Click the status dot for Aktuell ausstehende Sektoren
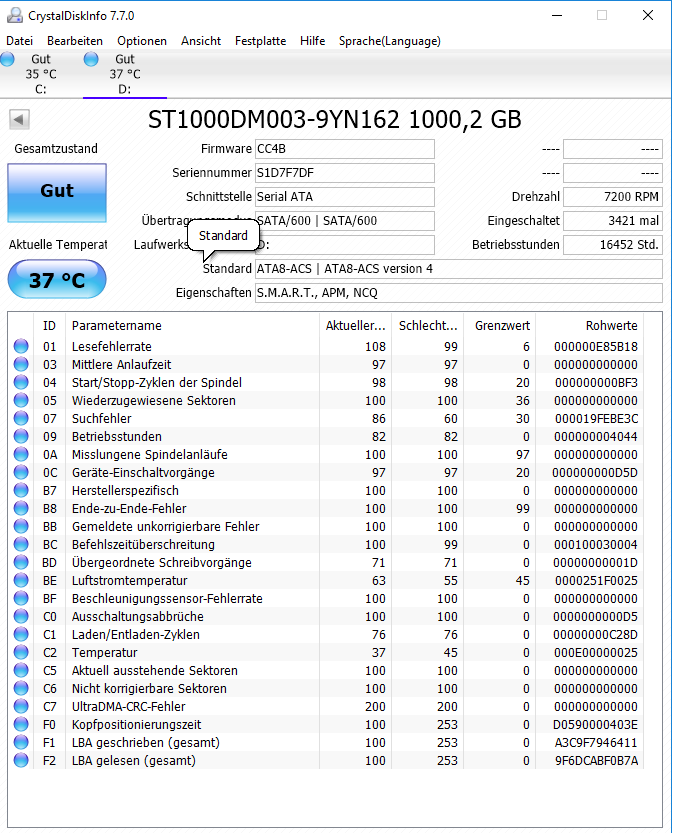 click(21, 670)
